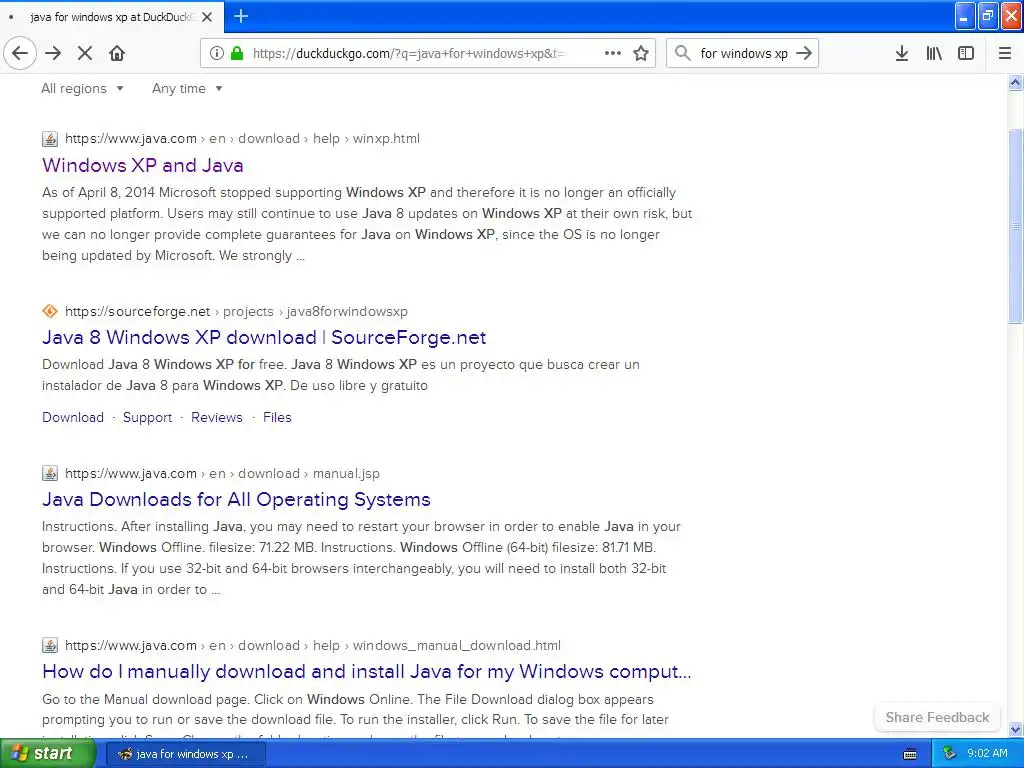The height and width of the screenshot is (768, 1024).
Task: Click sourceforge.net projects java8forwindowsxp URL
Action: pos(236,312)
